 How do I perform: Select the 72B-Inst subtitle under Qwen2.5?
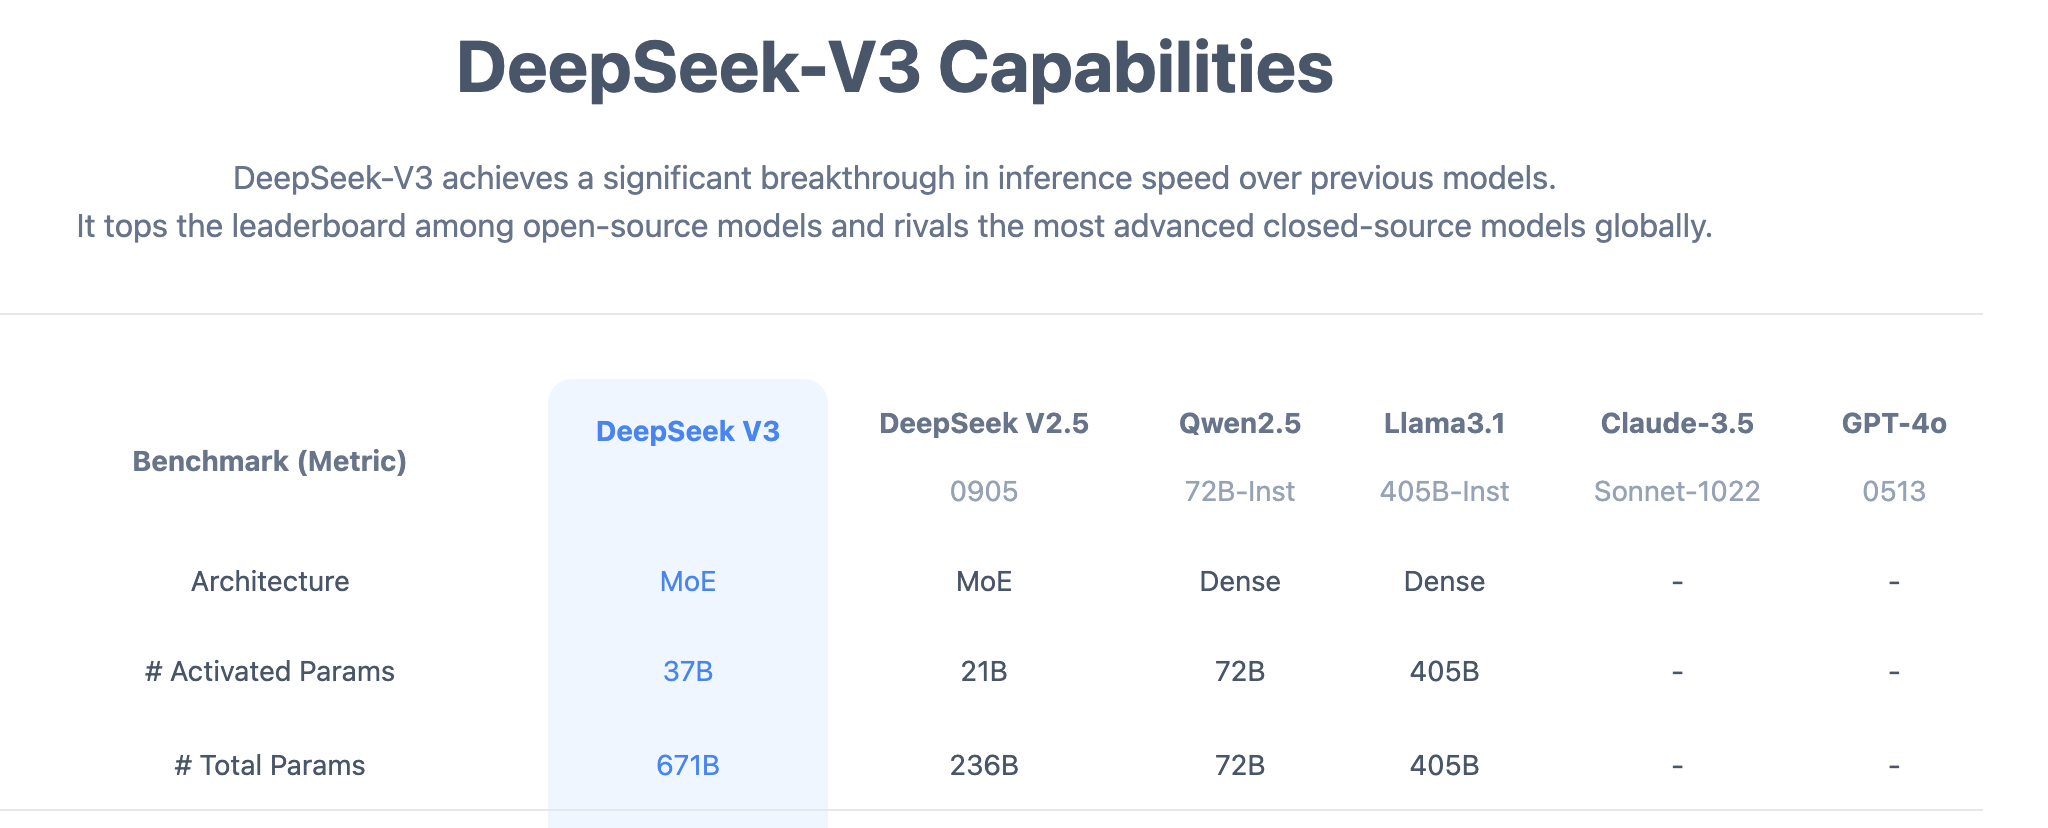point(1240,491)
